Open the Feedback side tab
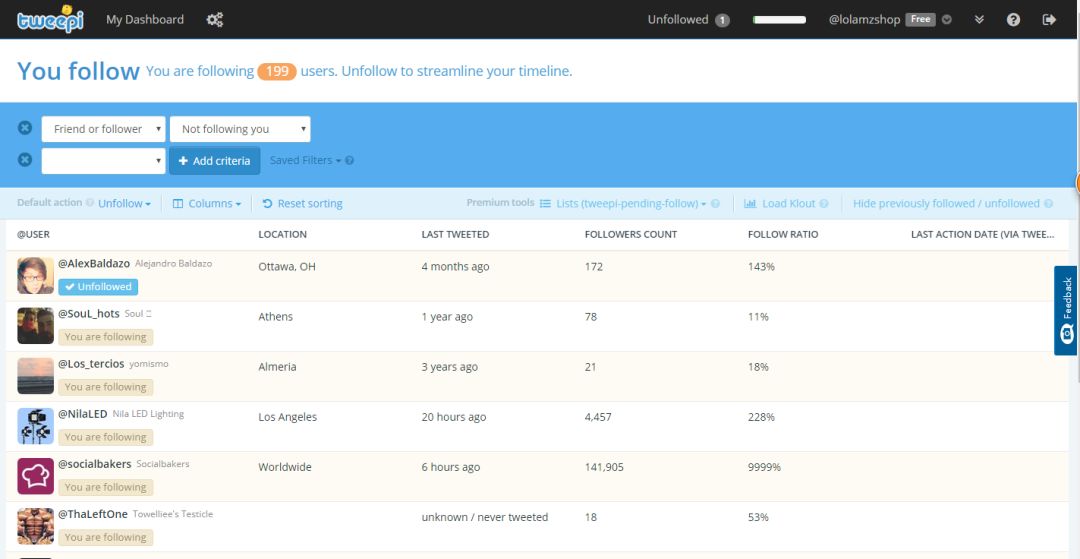Viewport: 1080px width, 559px height. tap(1066, 310)
